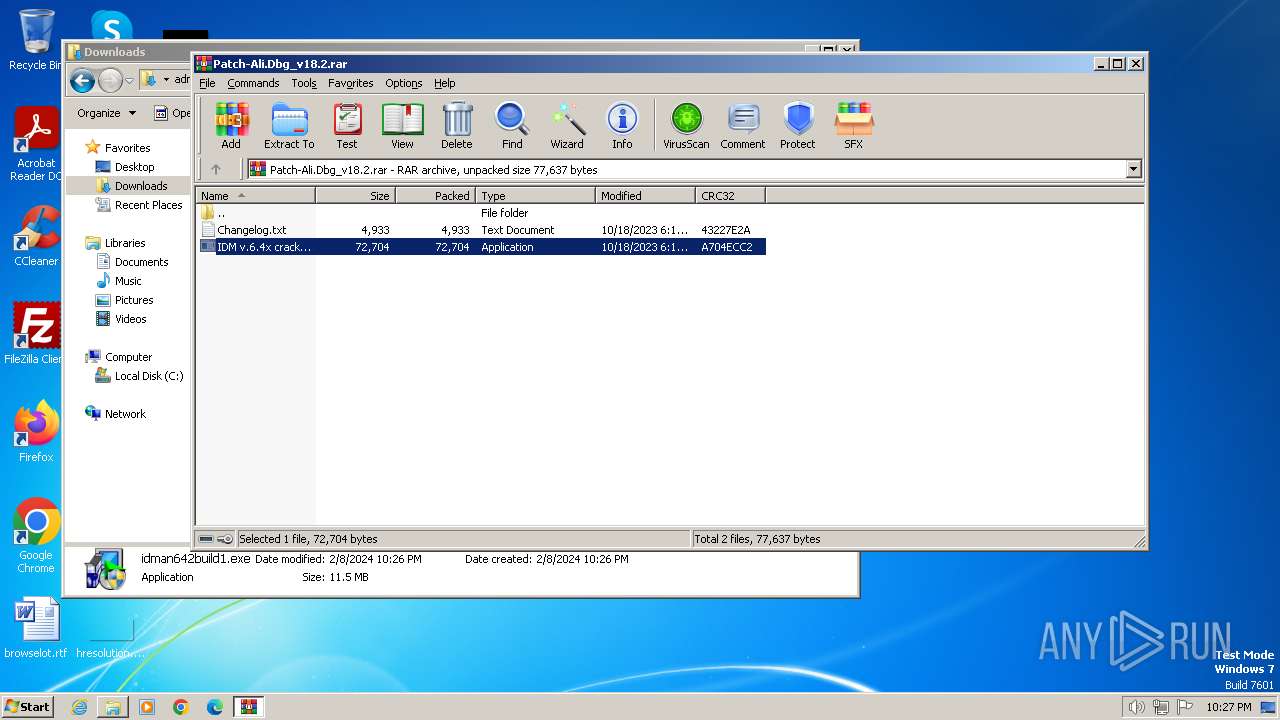
Task: Open Chrome from the taskbar
Action: point(181,707)
